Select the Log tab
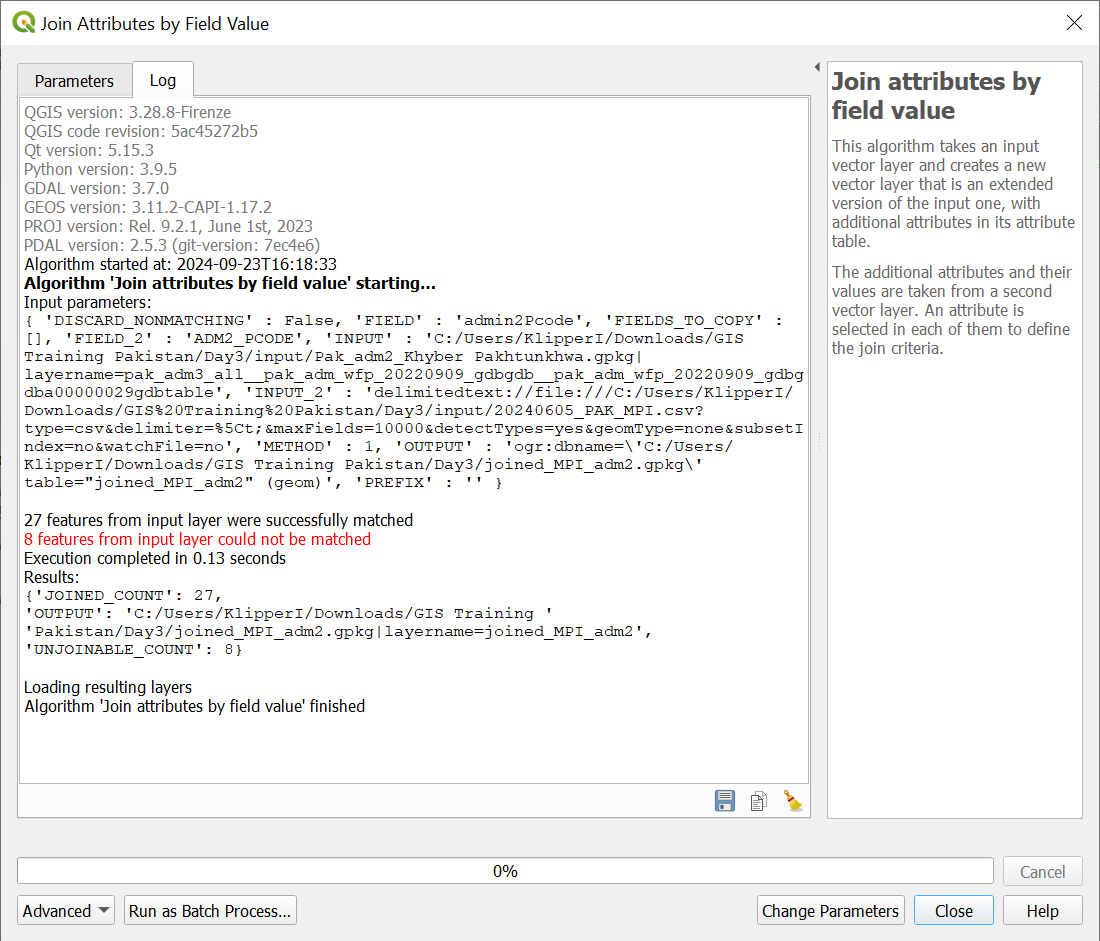The height and width of the screenshot is (941, 1100). point(162,81)
